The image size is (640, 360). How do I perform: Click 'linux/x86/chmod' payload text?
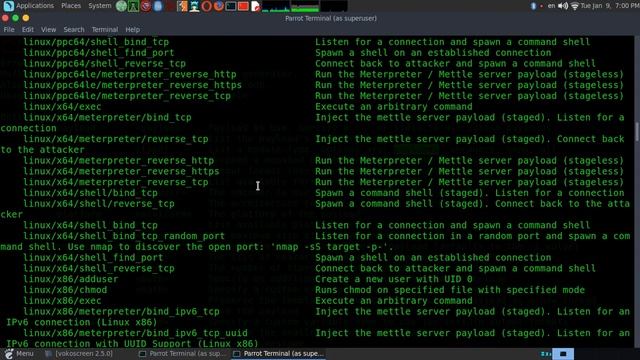pos(65,290)
